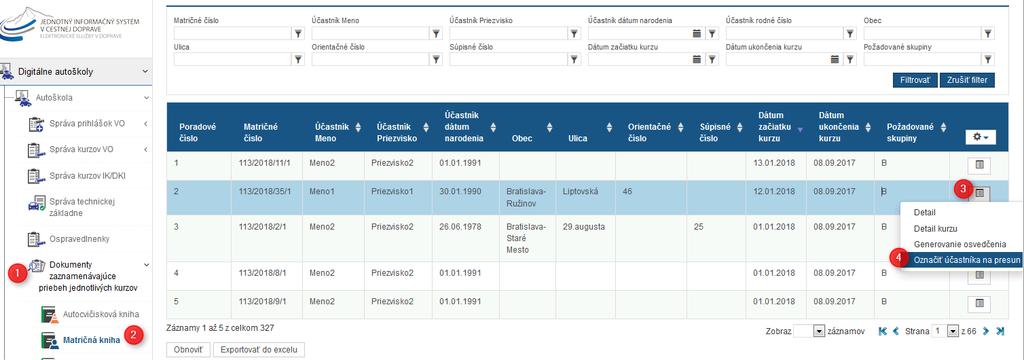Open row actions icon for 113/2018/8/1
Viewport: 1024px width, 360px height.
(x=979, y=275)
